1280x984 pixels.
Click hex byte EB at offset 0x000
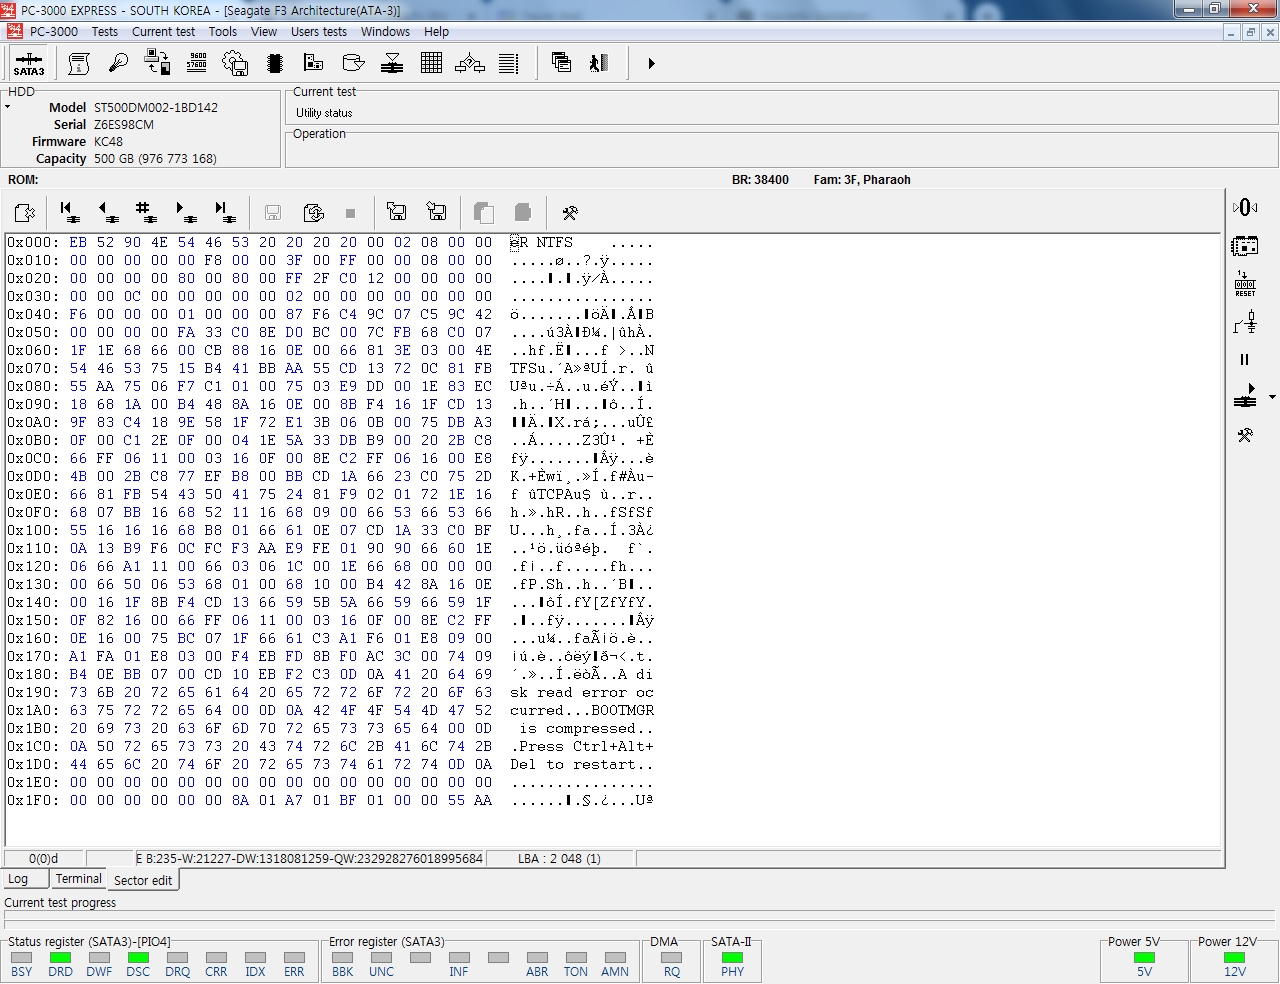(78, 242)
